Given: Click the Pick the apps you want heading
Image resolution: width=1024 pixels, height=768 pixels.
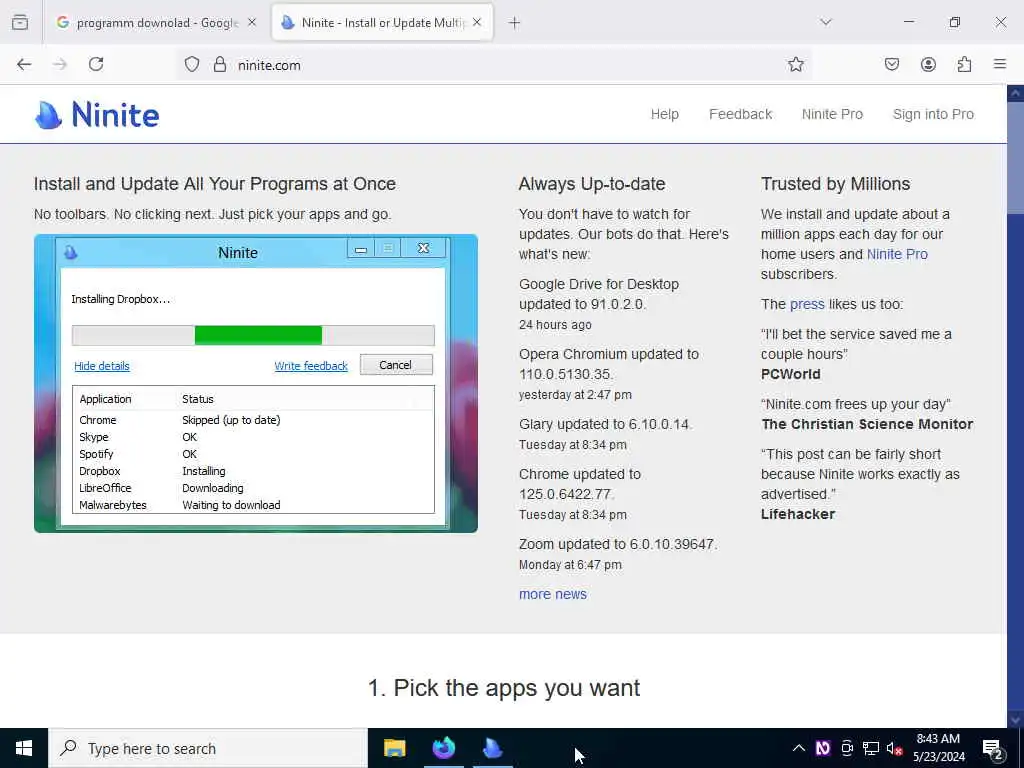Looking at the screenshot, I should pos(504,688).
